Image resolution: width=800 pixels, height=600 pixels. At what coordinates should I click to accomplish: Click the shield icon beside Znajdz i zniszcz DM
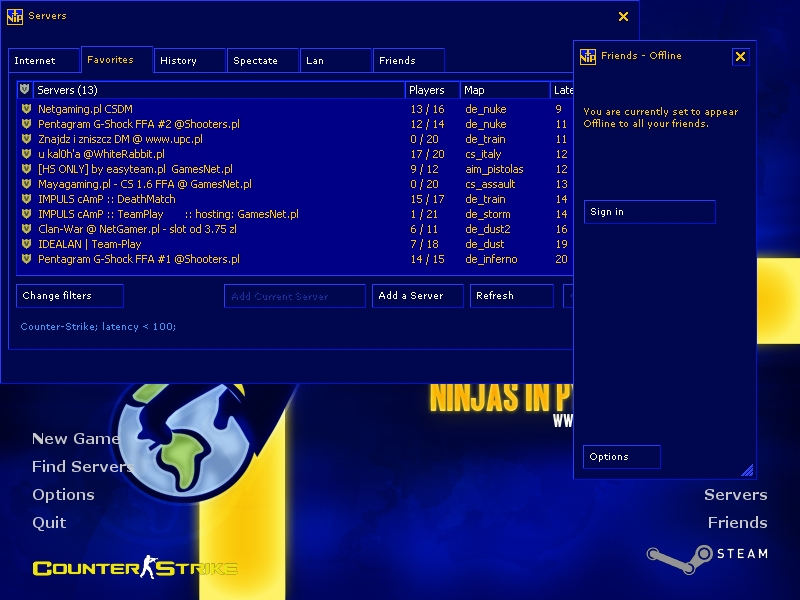(27, 139)
